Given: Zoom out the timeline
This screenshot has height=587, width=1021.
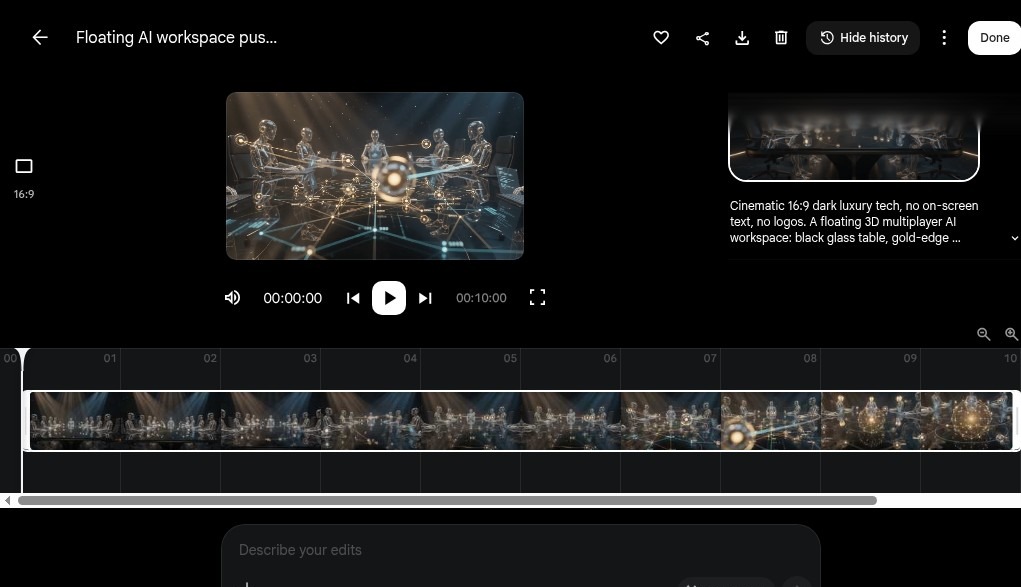Looking at the screenshot, I should pyautogui.click(x=983, y=334).
